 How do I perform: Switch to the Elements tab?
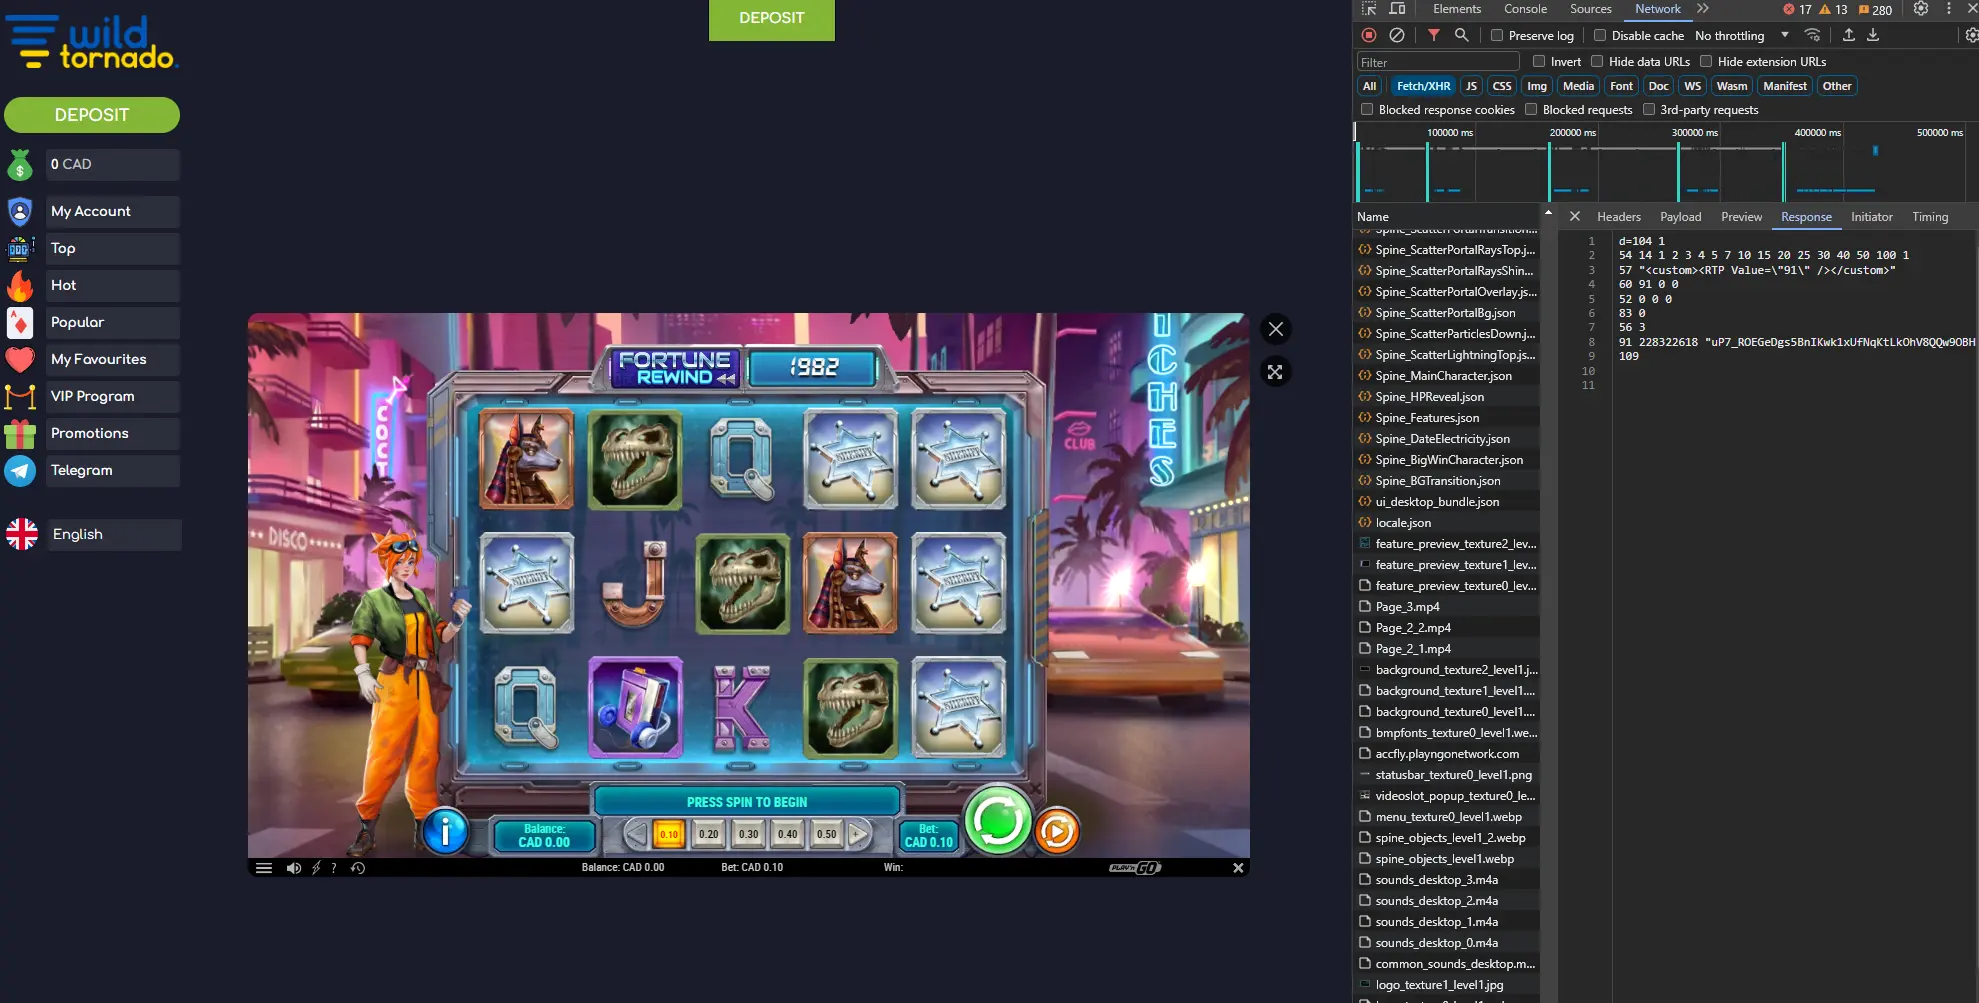click(x=1456, y=9)
